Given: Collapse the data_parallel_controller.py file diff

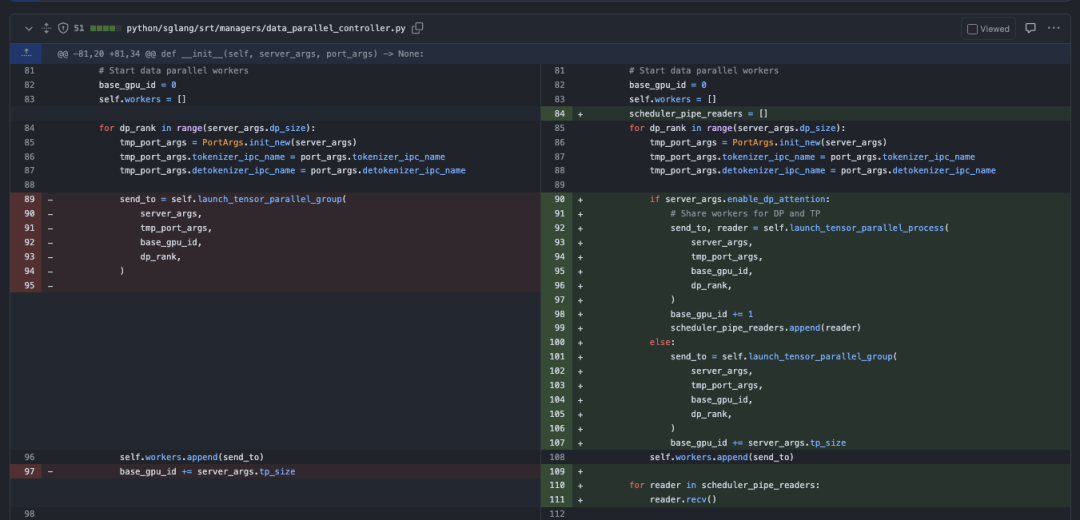Looking at the screenshot, I should 28,28.
